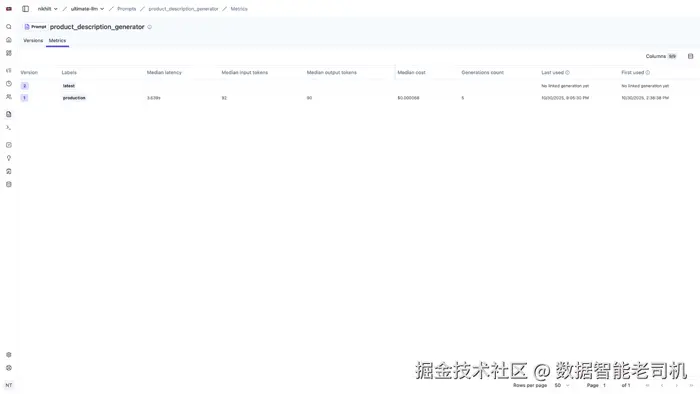Open version 2 badge in table
The width and height of the screenshot is (700, 394).
25,86
